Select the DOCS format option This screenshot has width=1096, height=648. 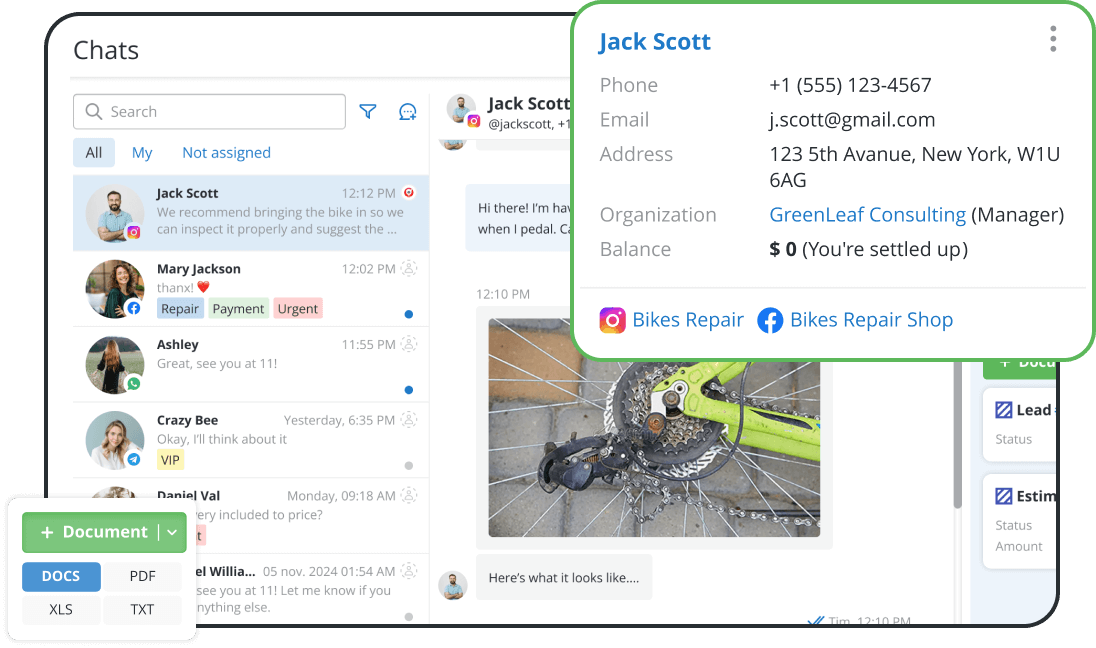pos(61,577)
